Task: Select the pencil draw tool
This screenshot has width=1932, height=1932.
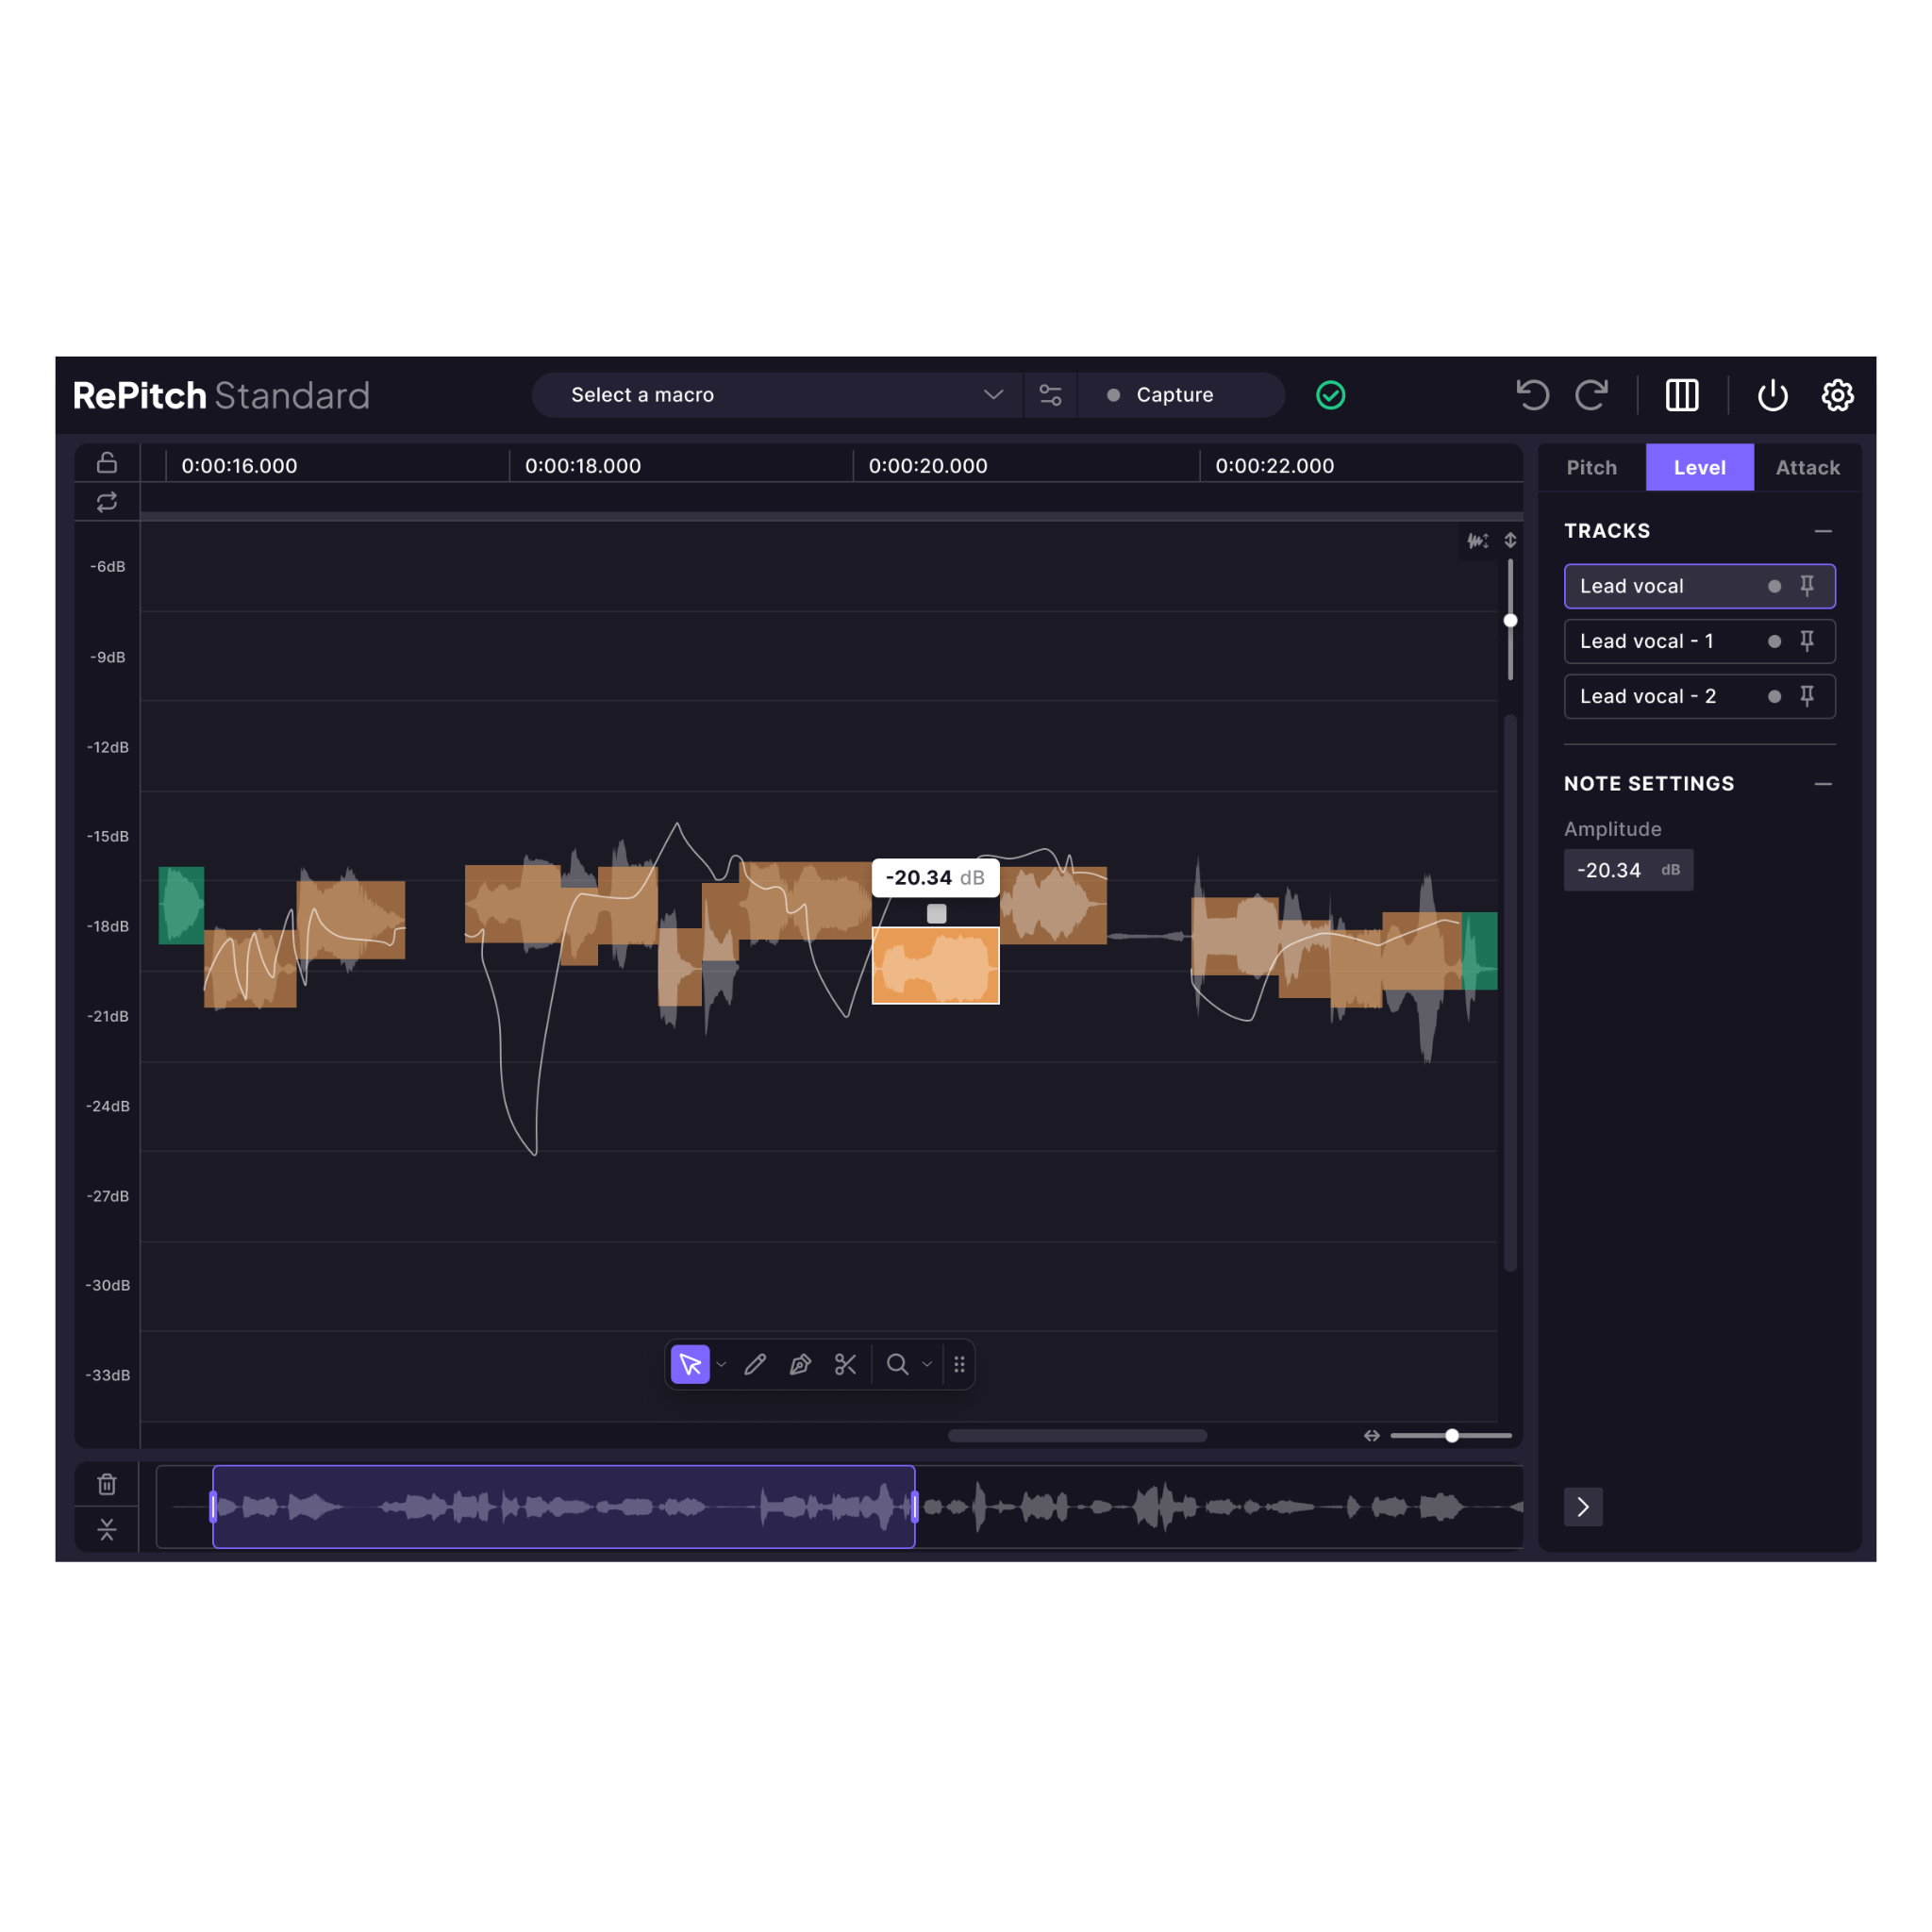Action: pos(756,1364)
